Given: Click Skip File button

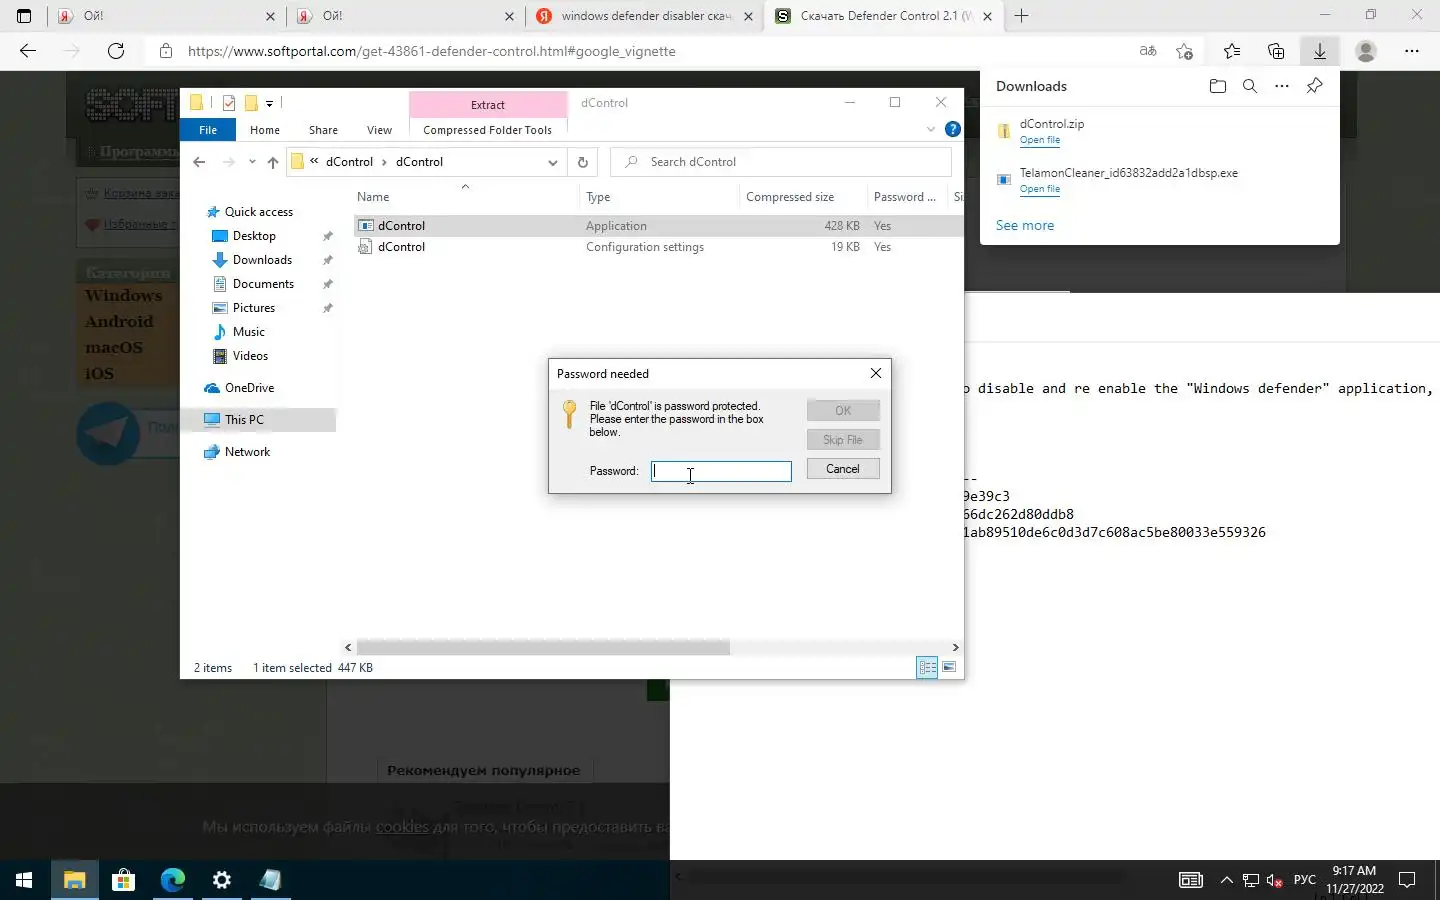Looking at the screenshot, I should tap(843, 440).
